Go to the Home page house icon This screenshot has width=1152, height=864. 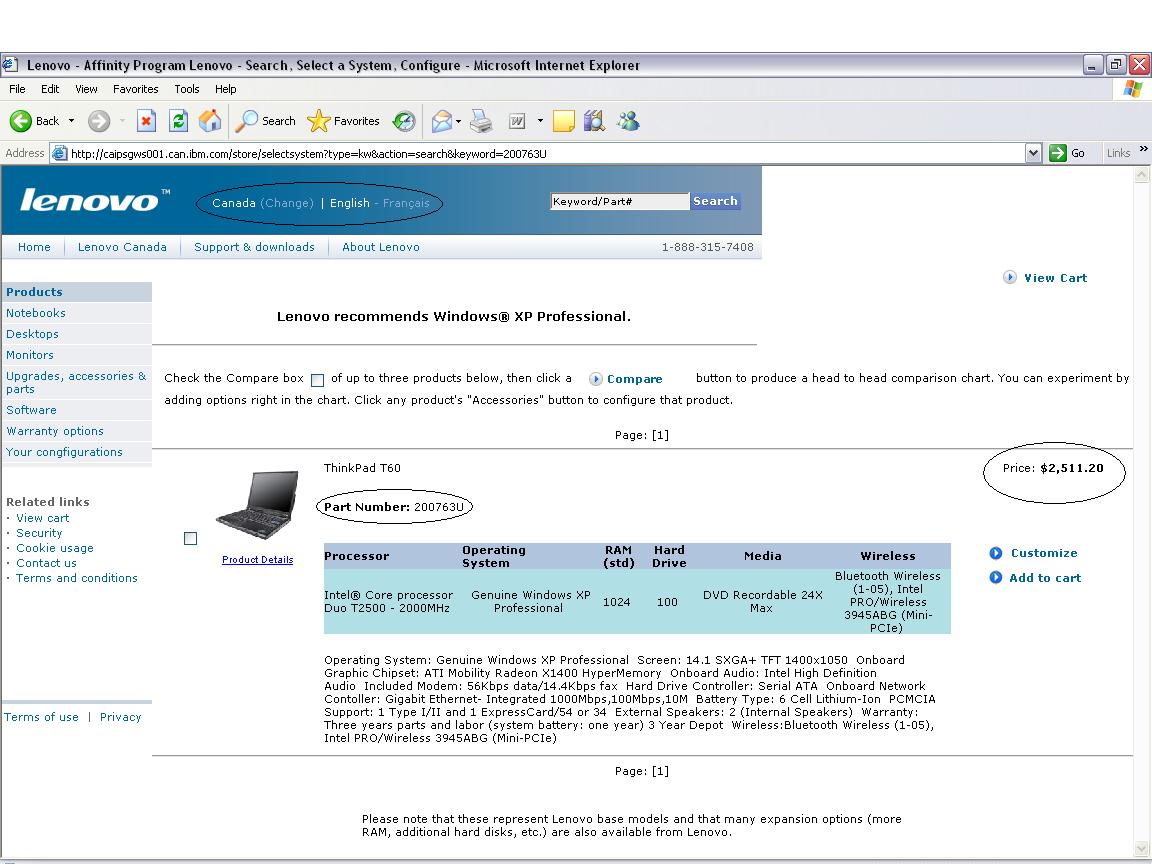(x=210, y=120)
